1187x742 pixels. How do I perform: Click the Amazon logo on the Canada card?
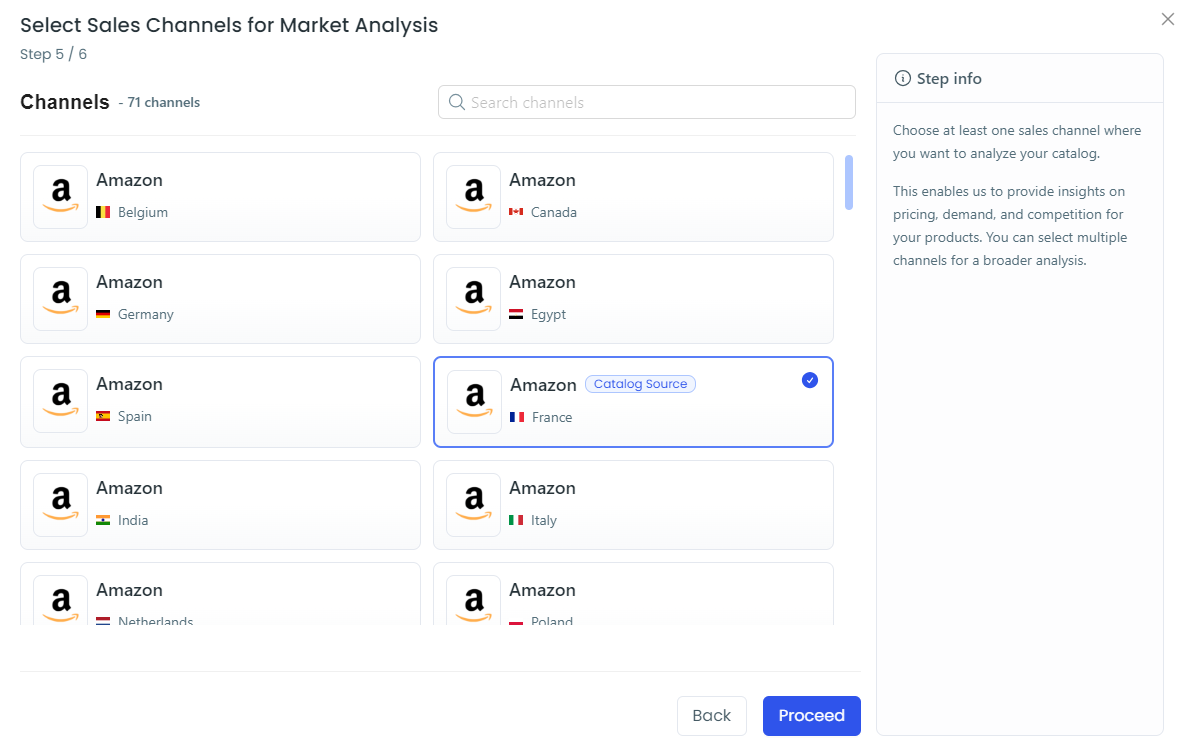474,196
